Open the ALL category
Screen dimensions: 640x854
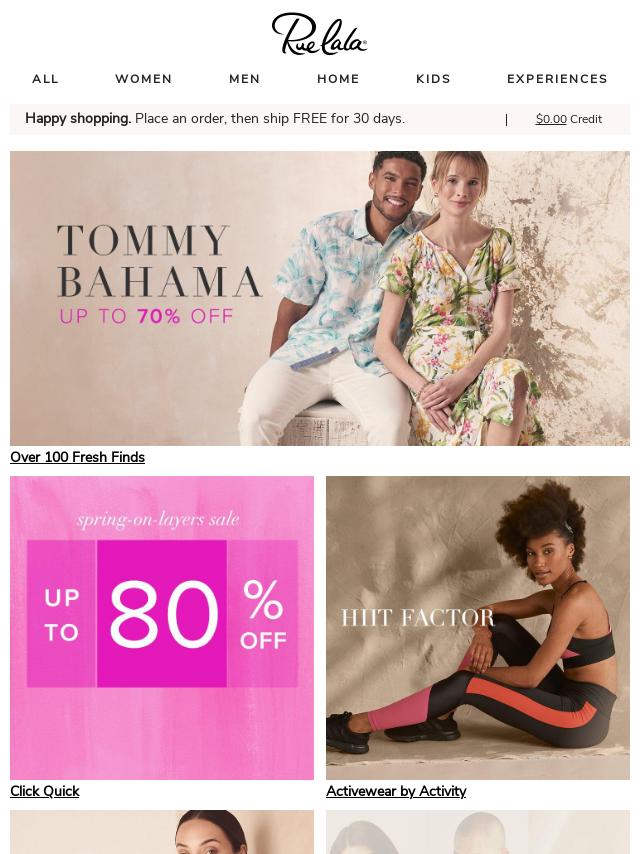(45, 79)
